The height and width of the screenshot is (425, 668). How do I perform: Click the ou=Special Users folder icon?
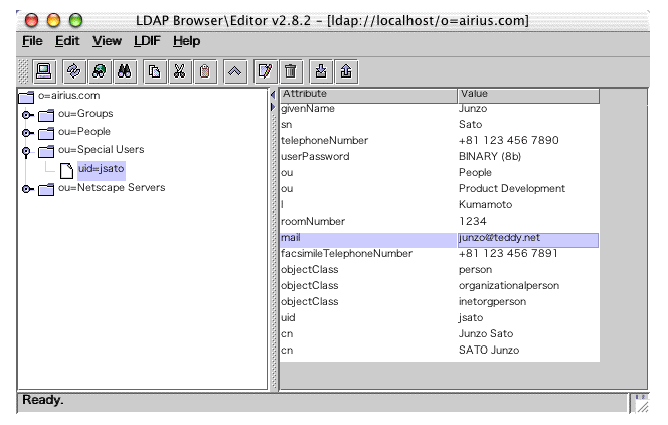click(x=46, y=151)
